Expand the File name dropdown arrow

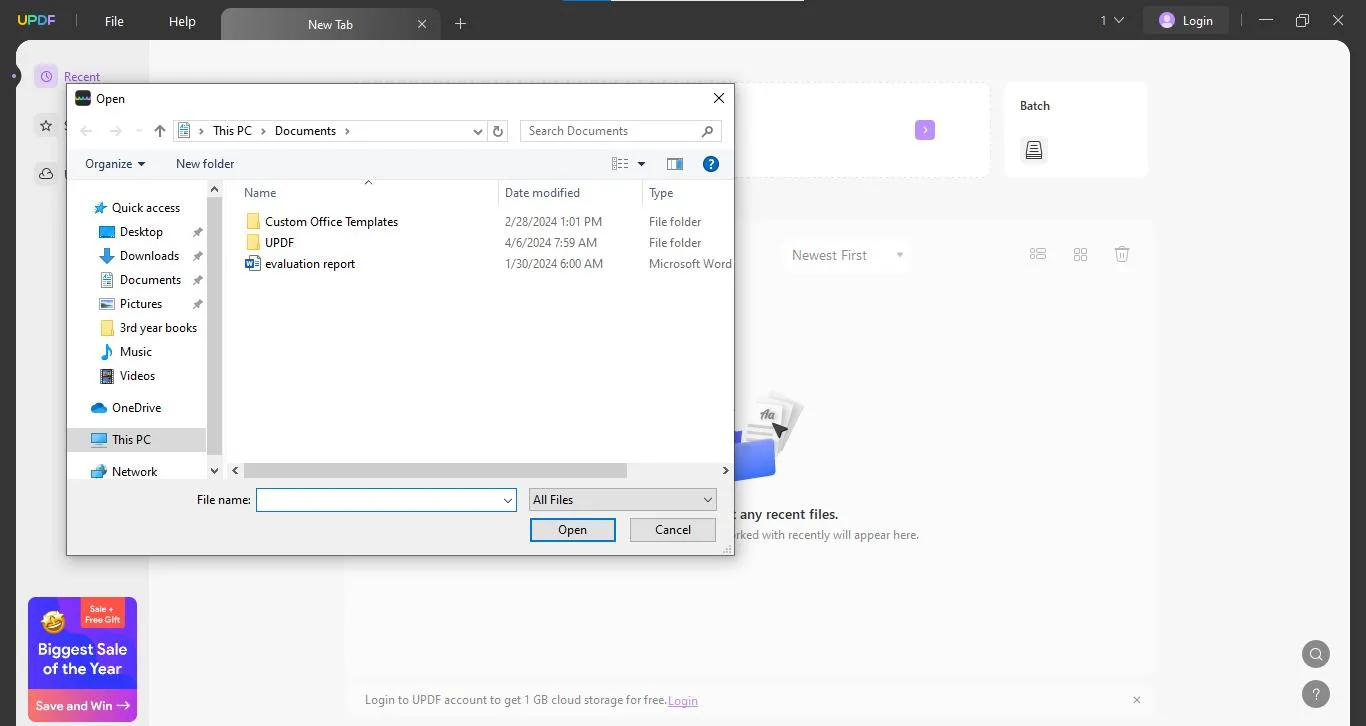[x=508, y=500]
